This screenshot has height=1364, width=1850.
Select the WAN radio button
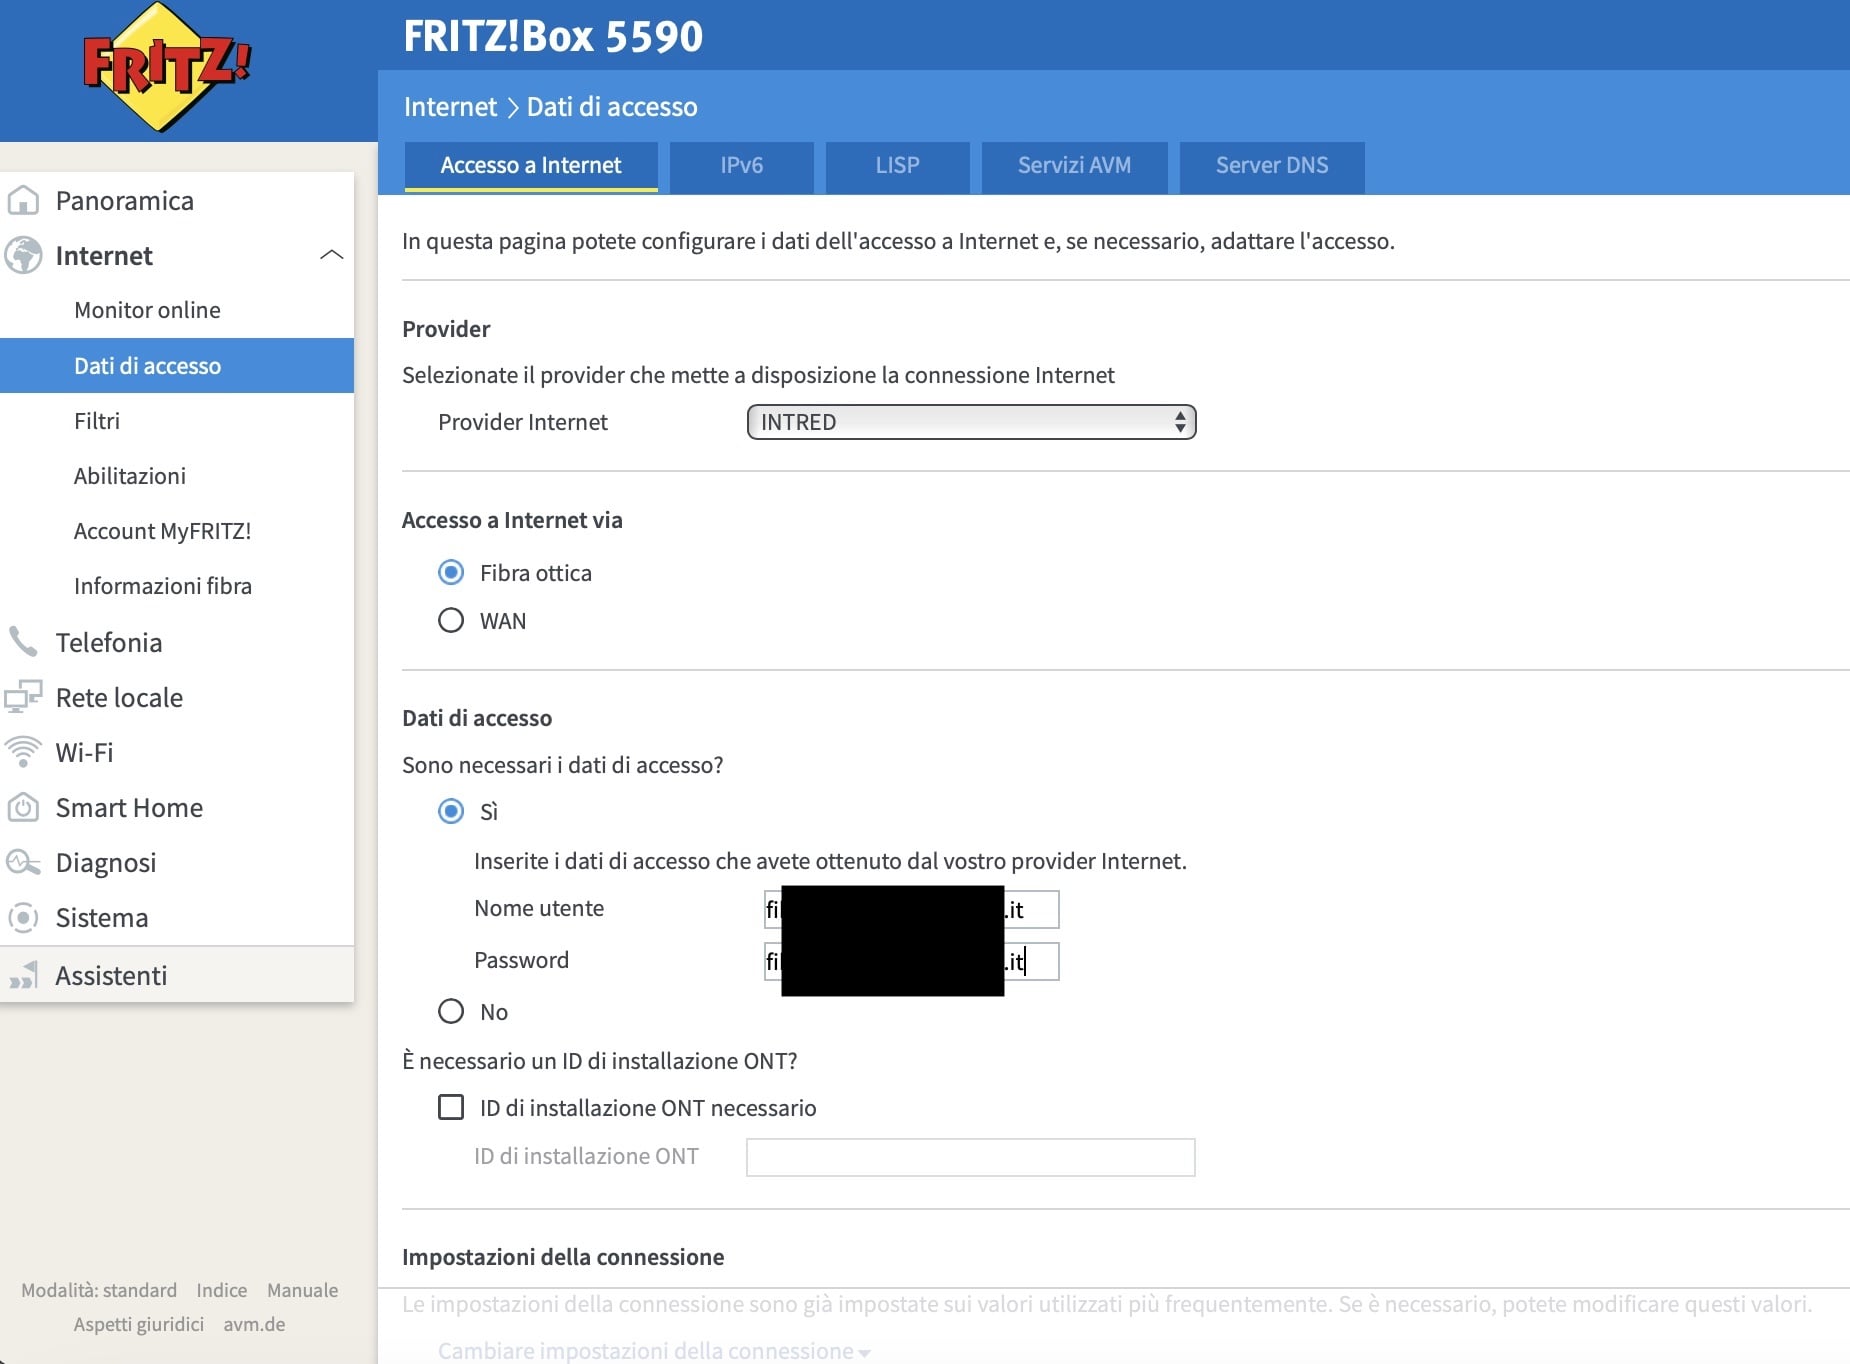(x=451, y=621)
